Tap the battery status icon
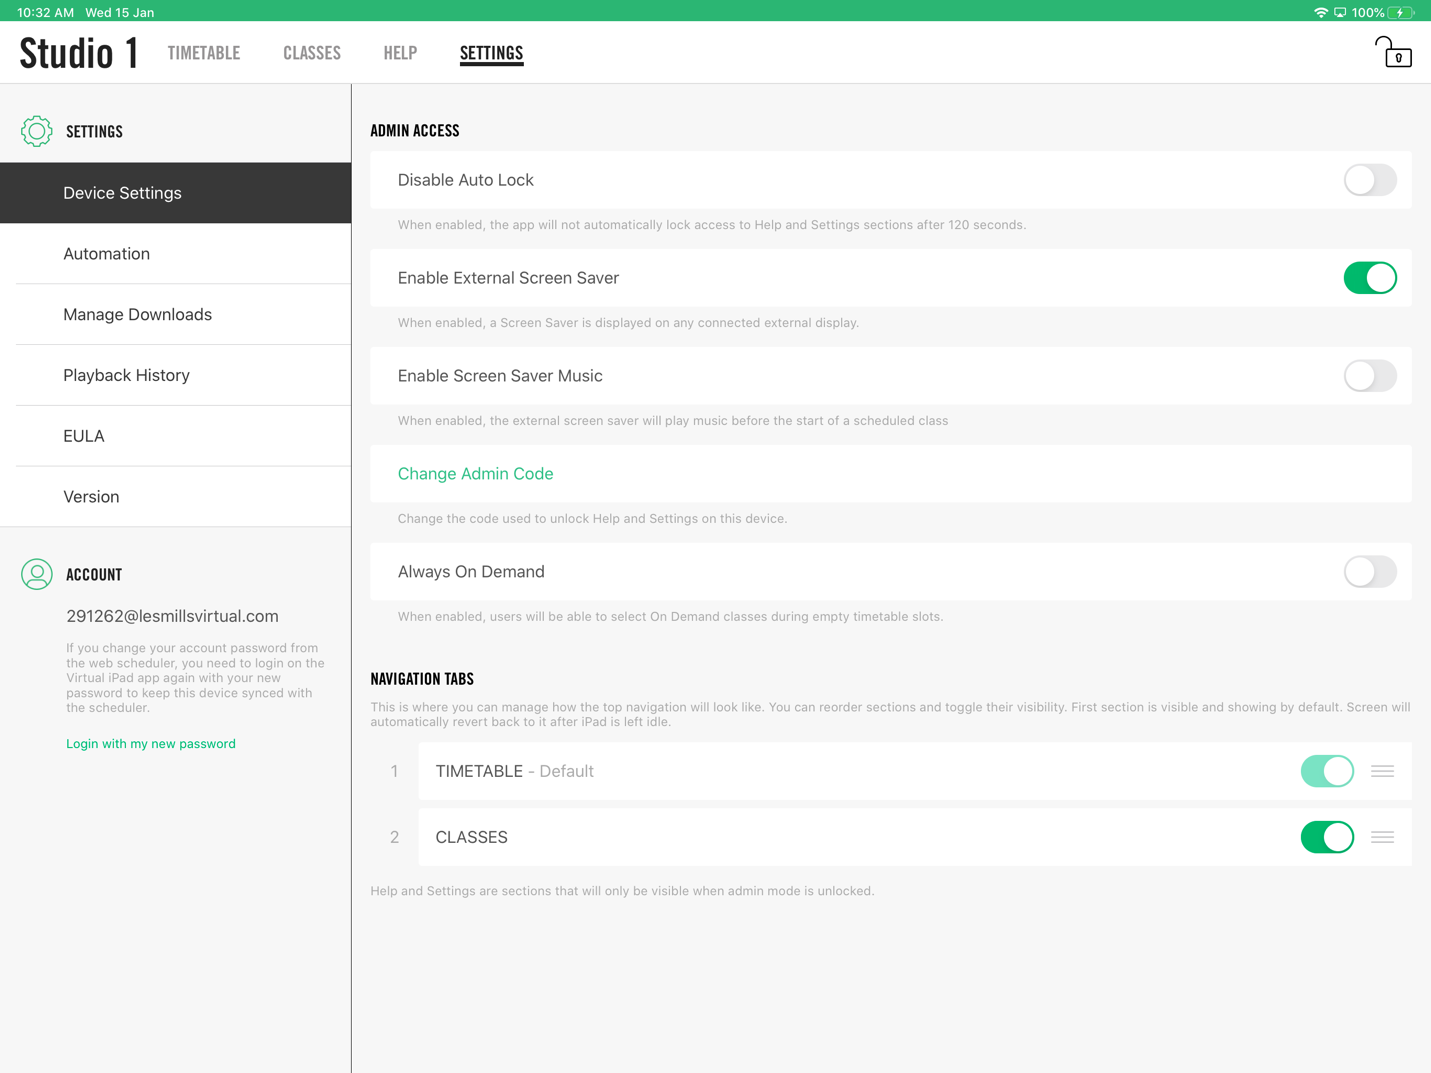Image resolution: width=1431 pixels, height=1073 pixels. tap(1402, 12)
